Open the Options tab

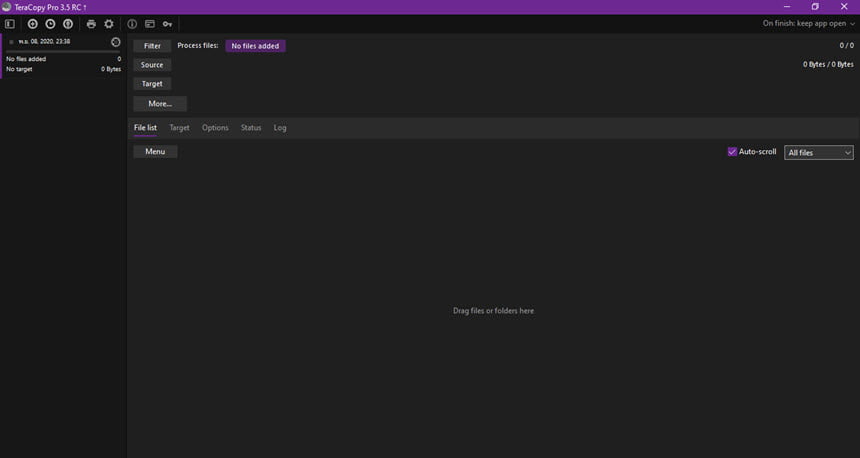tap(215, 128)
